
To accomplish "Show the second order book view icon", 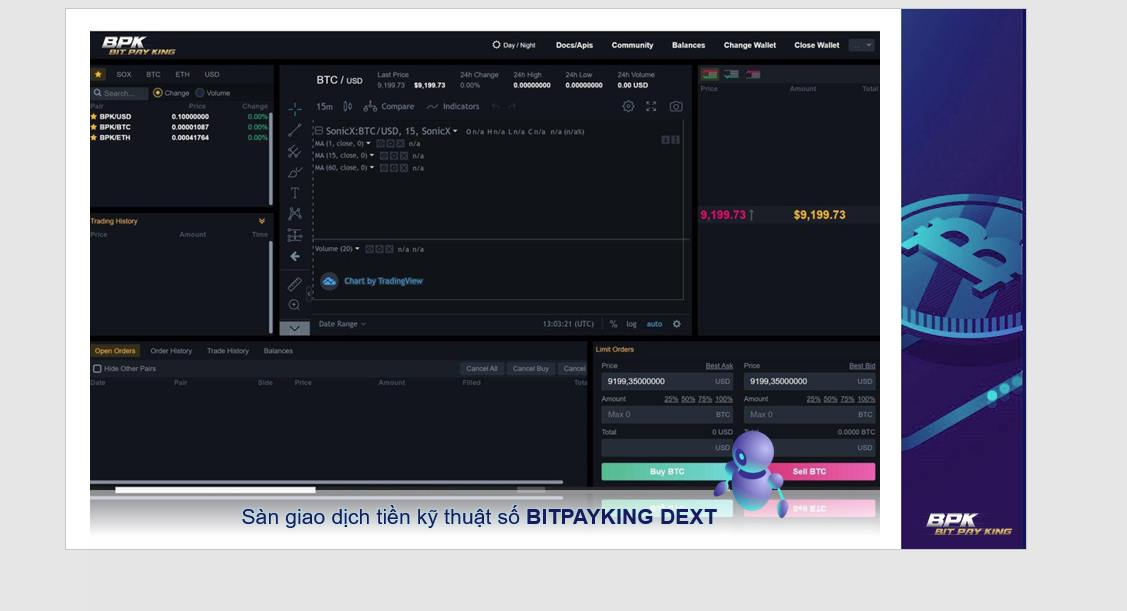I will click(x=732, y=74).
